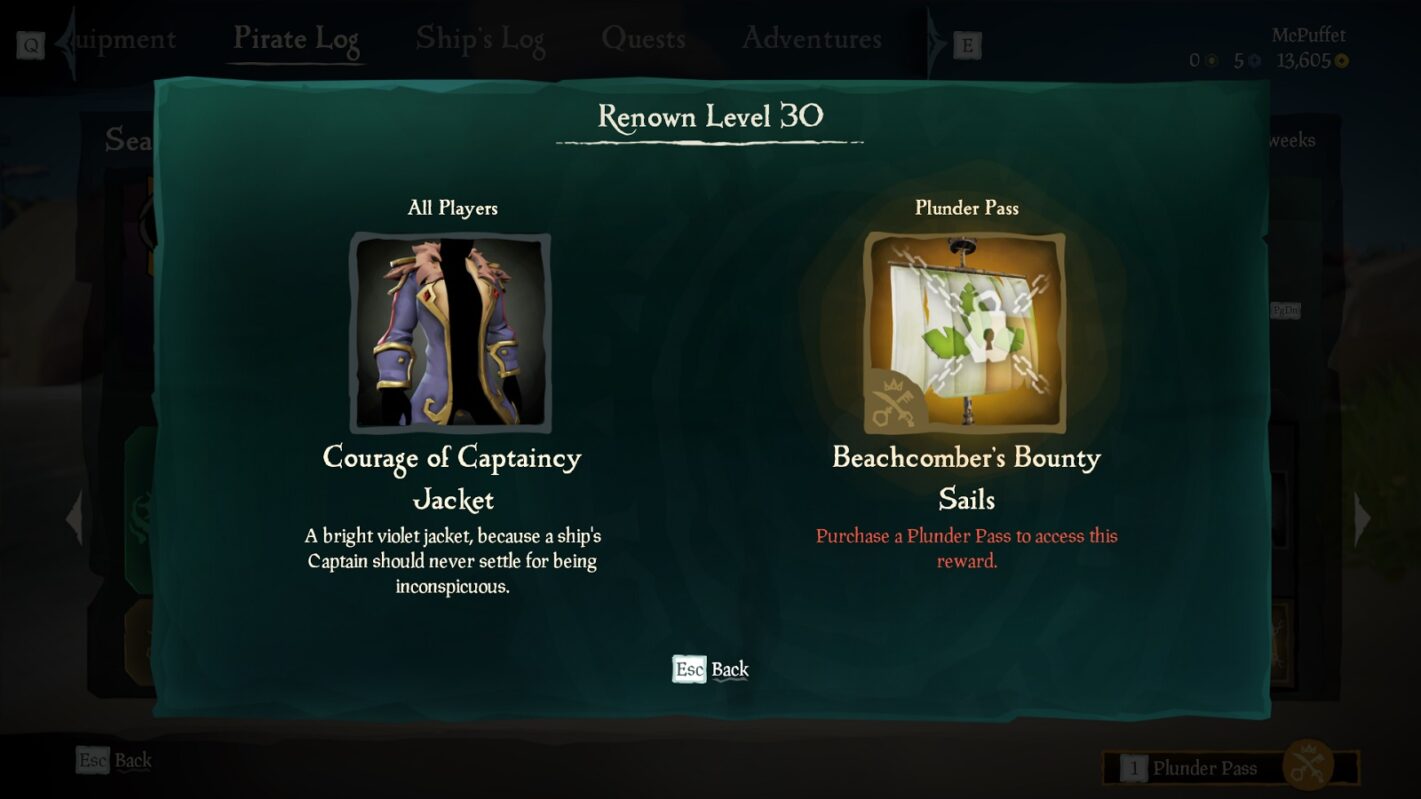This screenshot has height=799, width=1421.
Task: Open the Plunder Pass button
Action: pos(1231,768)
